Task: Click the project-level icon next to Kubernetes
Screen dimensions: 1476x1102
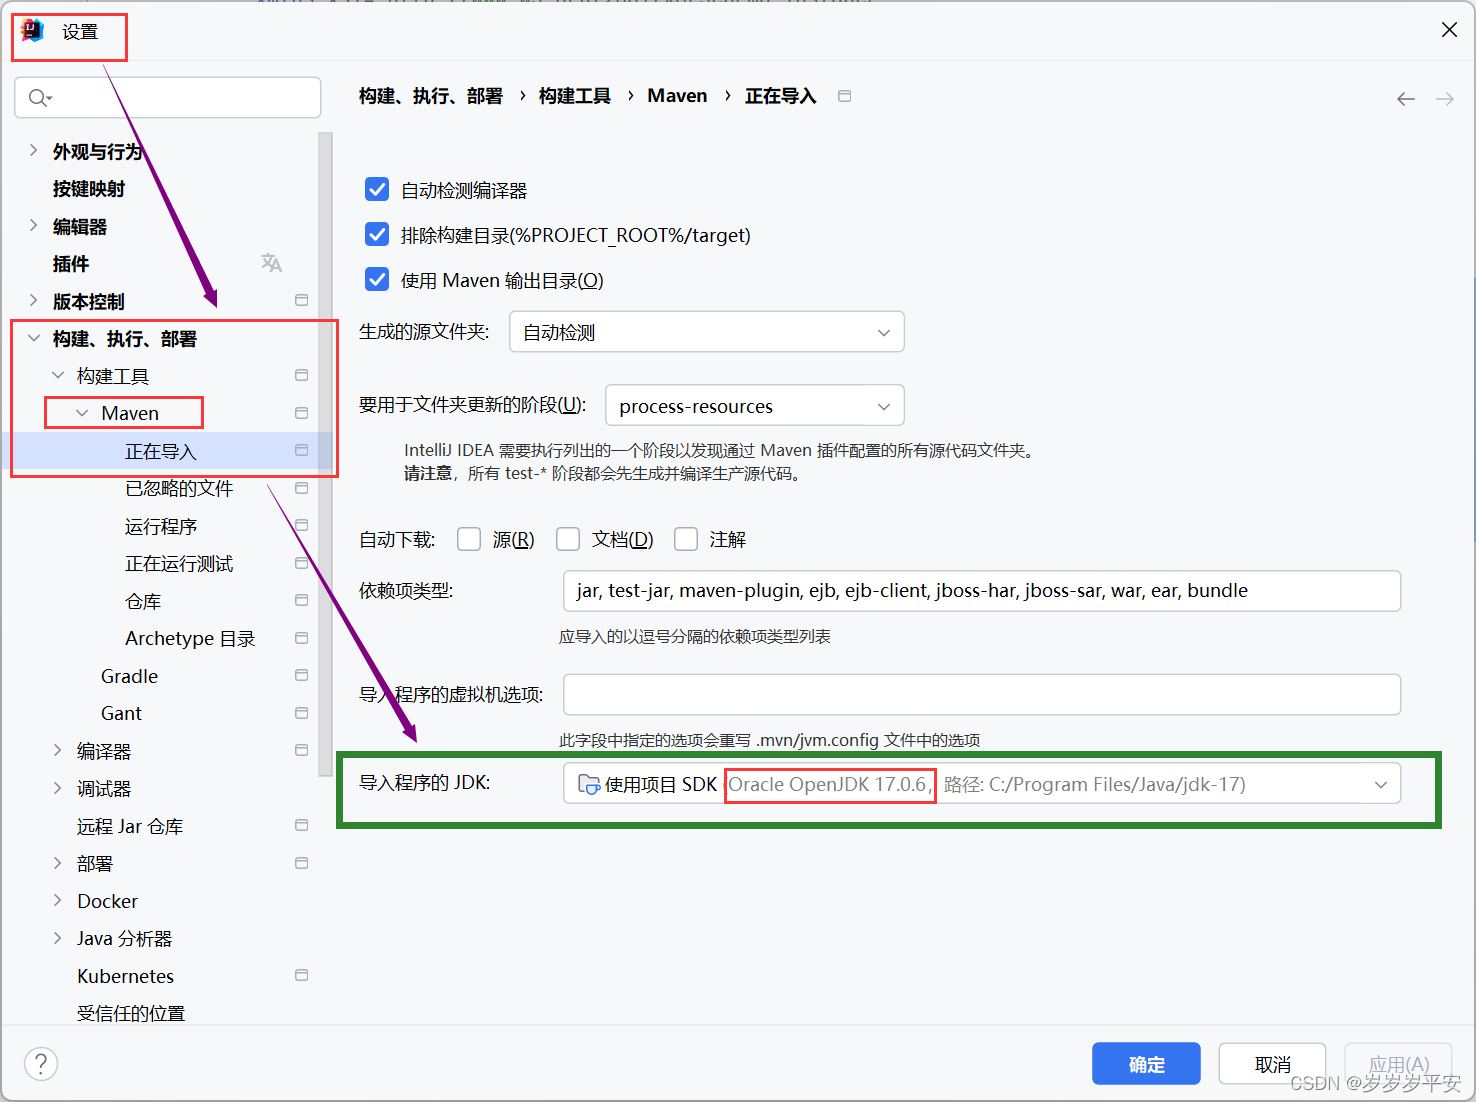Action: (301, 975)
